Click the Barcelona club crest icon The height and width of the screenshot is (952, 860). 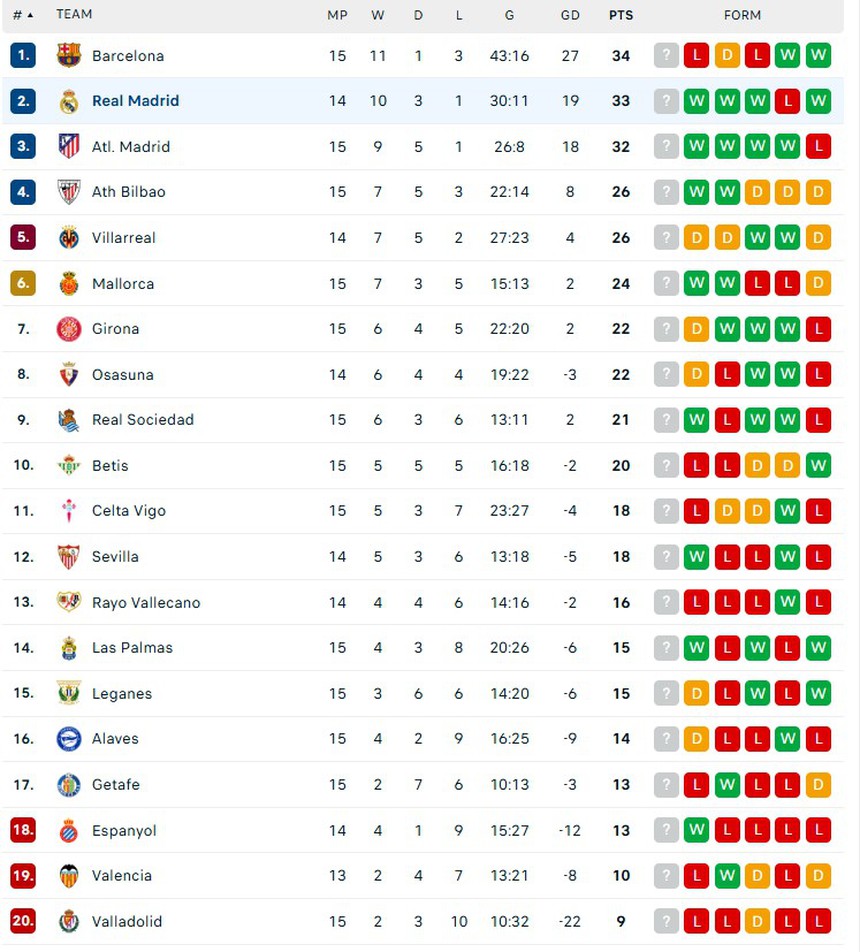(69, 56)
